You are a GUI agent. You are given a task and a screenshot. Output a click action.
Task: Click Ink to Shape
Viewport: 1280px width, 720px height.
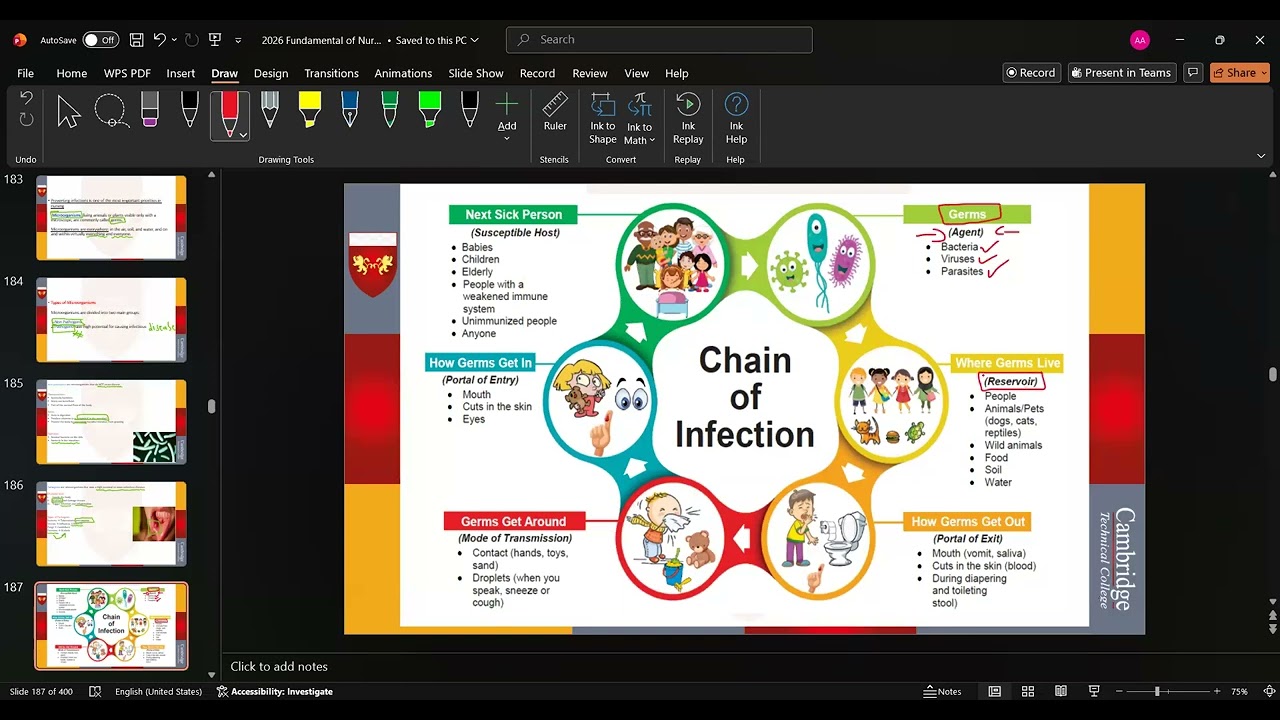click(x=603, y=119)
